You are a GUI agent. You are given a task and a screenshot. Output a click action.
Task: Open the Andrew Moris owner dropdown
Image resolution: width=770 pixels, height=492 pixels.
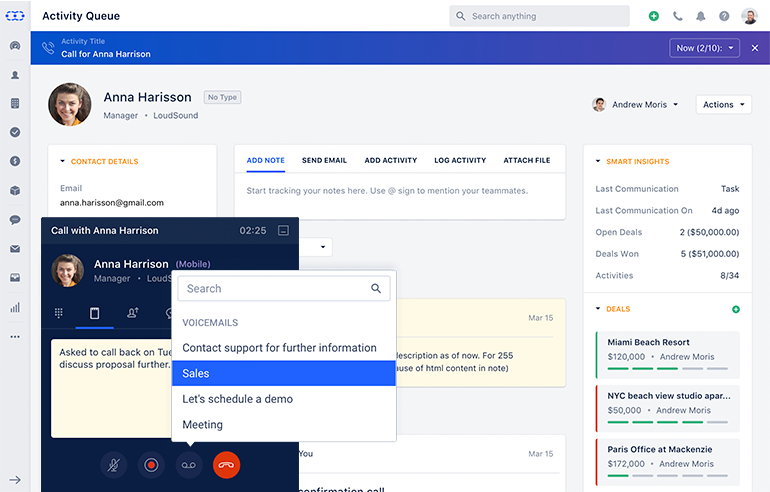pos(636,104)
